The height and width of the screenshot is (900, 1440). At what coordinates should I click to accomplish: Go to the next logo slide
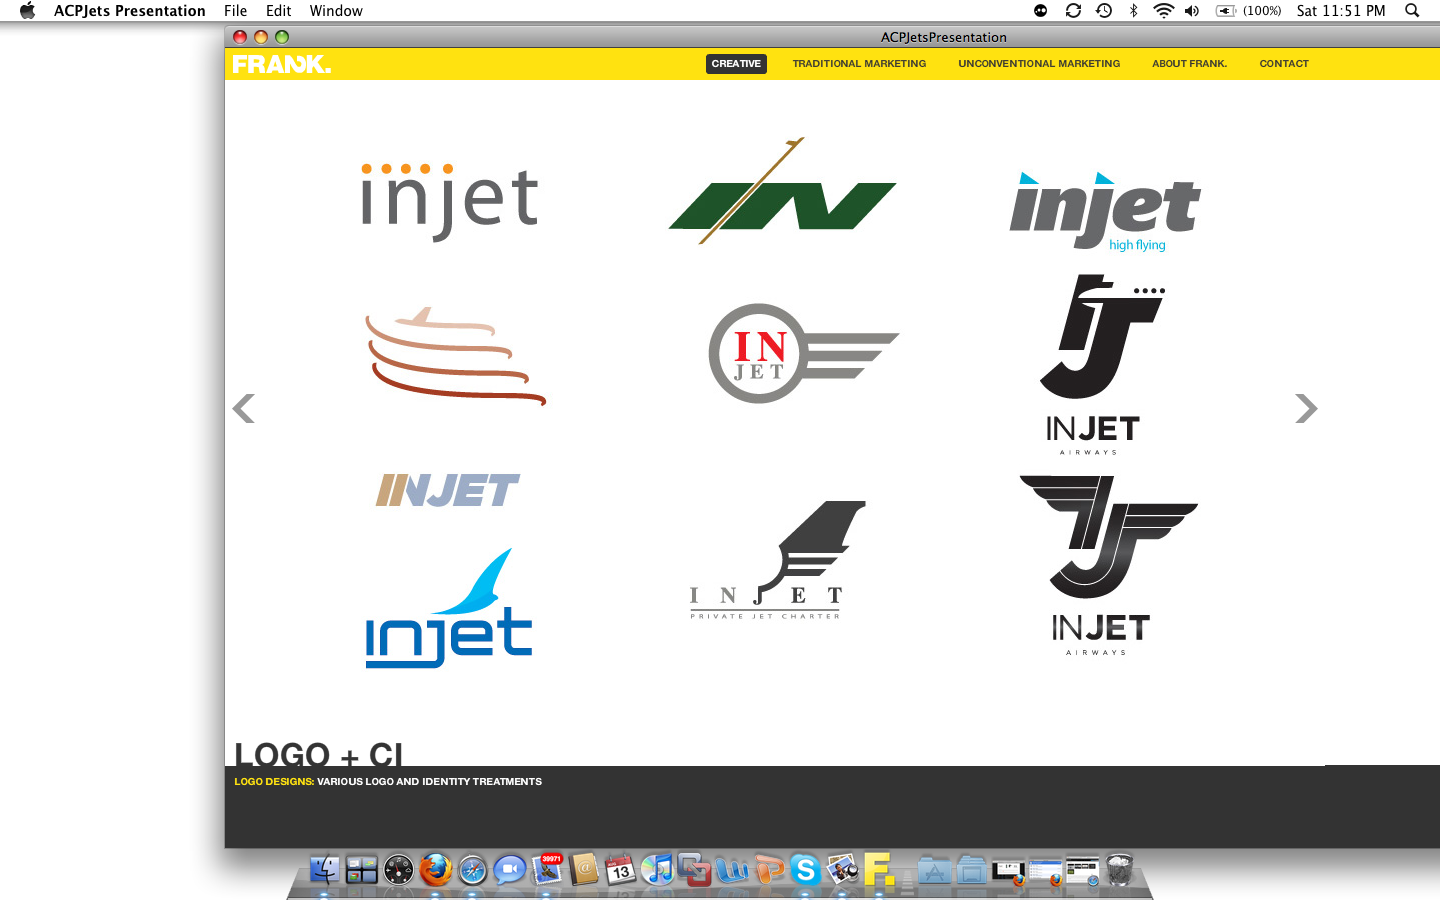1305,408
